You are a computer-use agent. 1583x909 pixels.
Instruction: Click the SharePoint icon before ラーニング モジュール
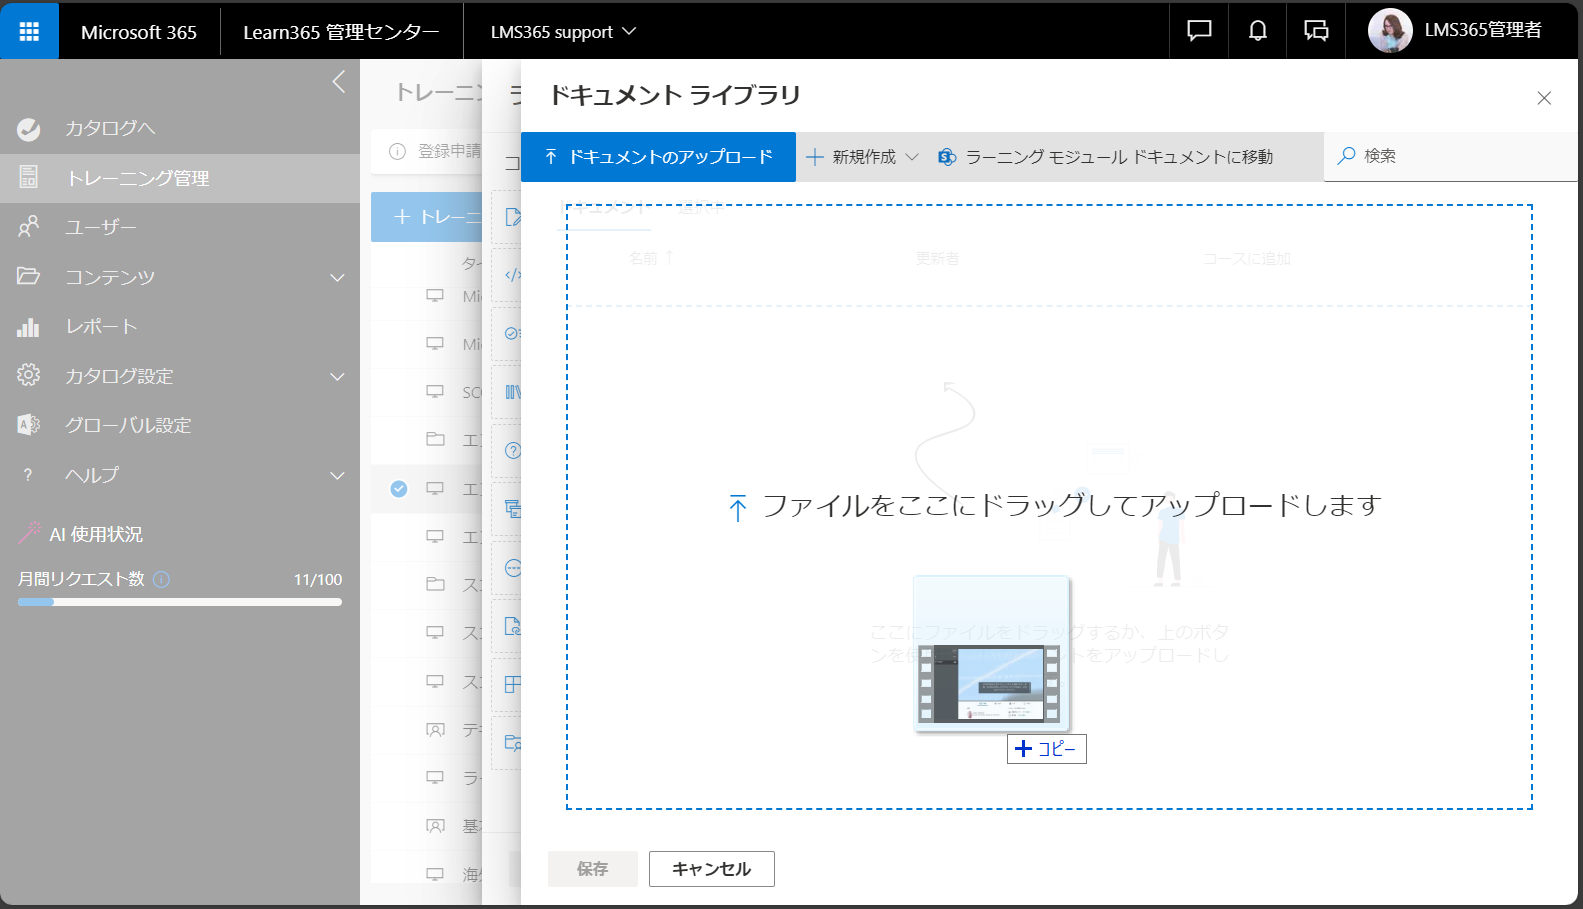pos(947,157)
